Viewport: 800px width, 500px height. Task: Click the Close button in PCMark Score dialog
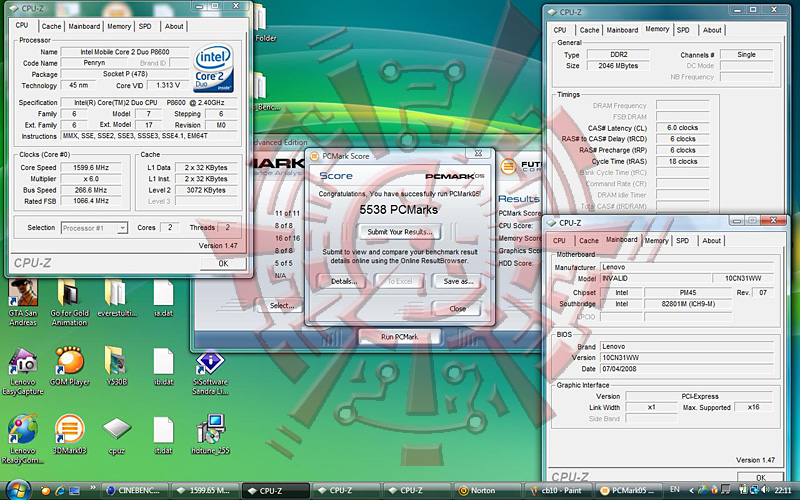coord(457,309)
